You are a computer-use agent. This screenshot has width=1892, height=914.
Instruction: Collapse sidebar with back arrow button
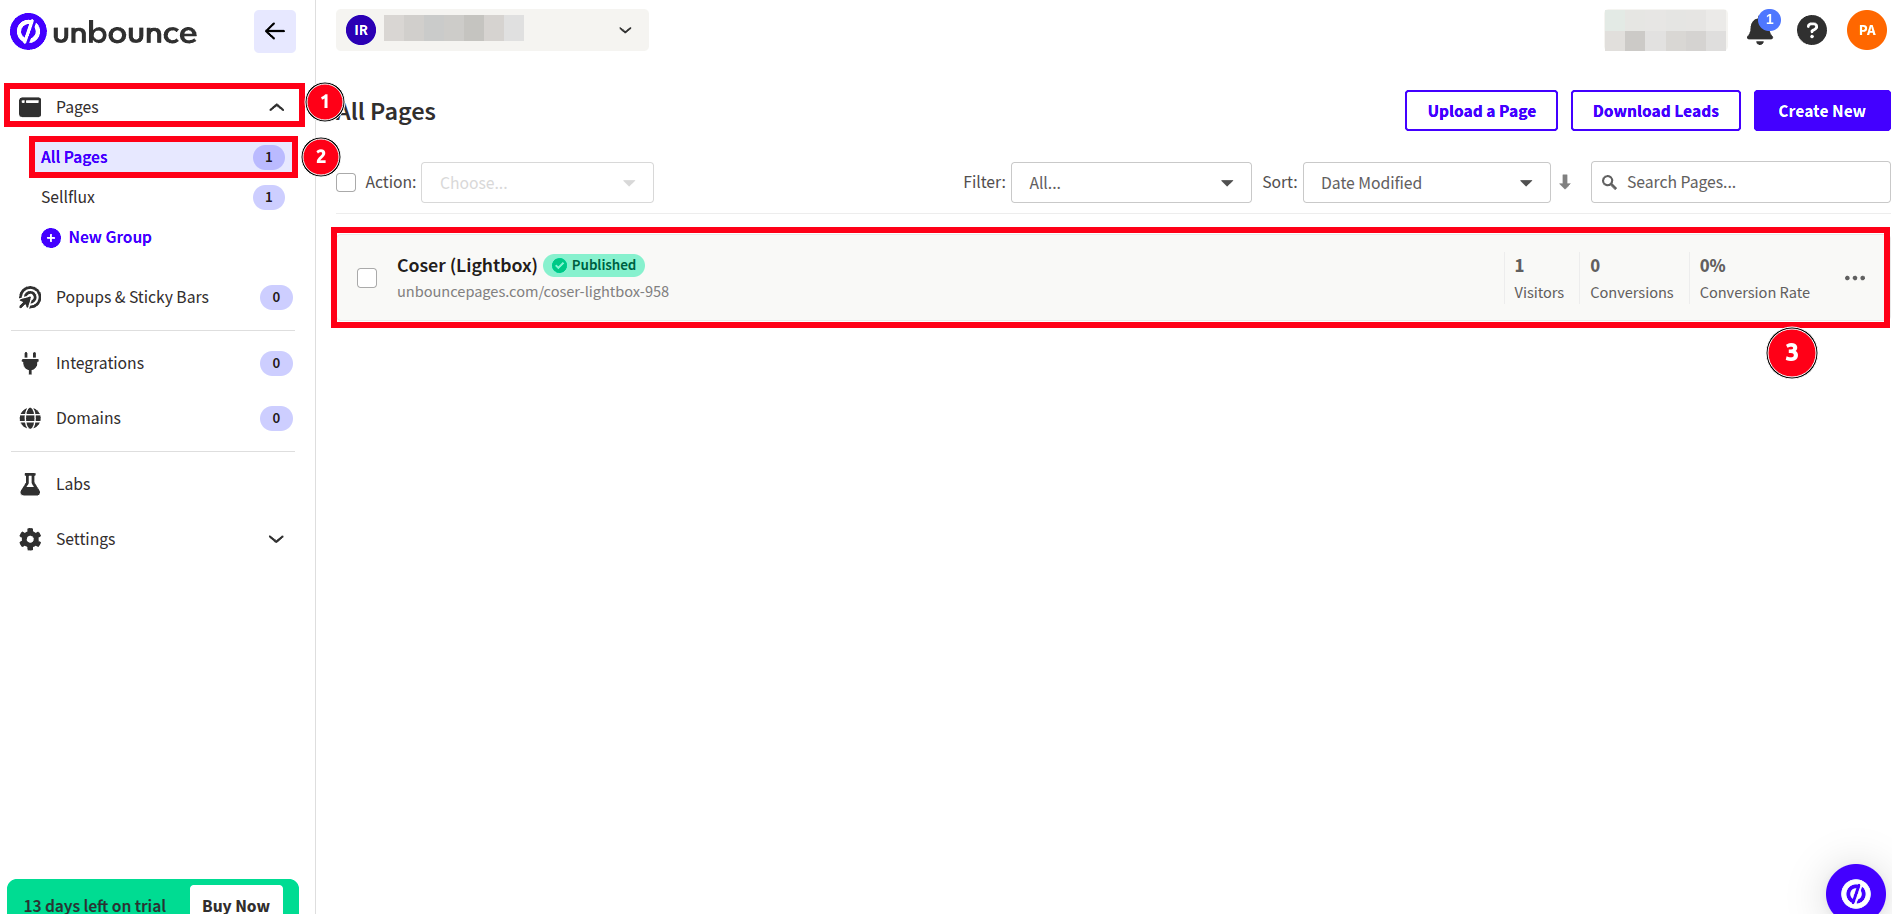click(x=275, y=31)
